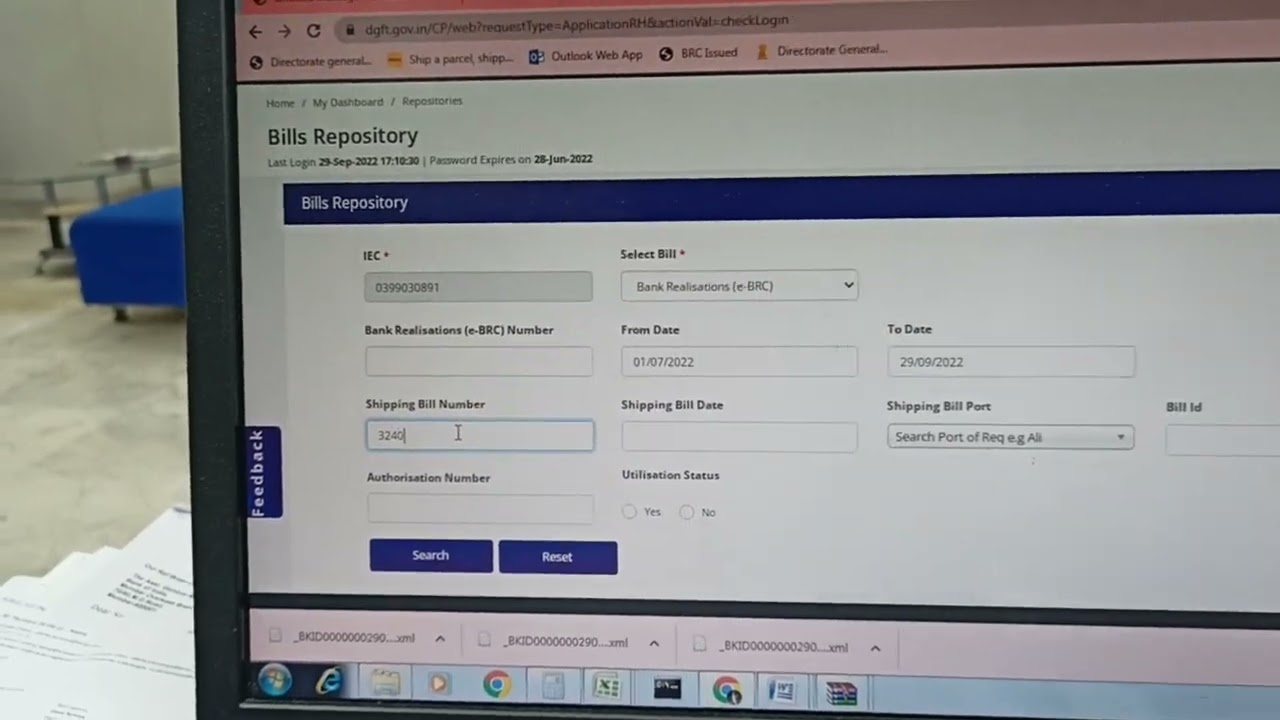This screenshot has width=1280, height=720.
Task: Open the 'Directorate general...' first bookmark
Action: [310, 61]
